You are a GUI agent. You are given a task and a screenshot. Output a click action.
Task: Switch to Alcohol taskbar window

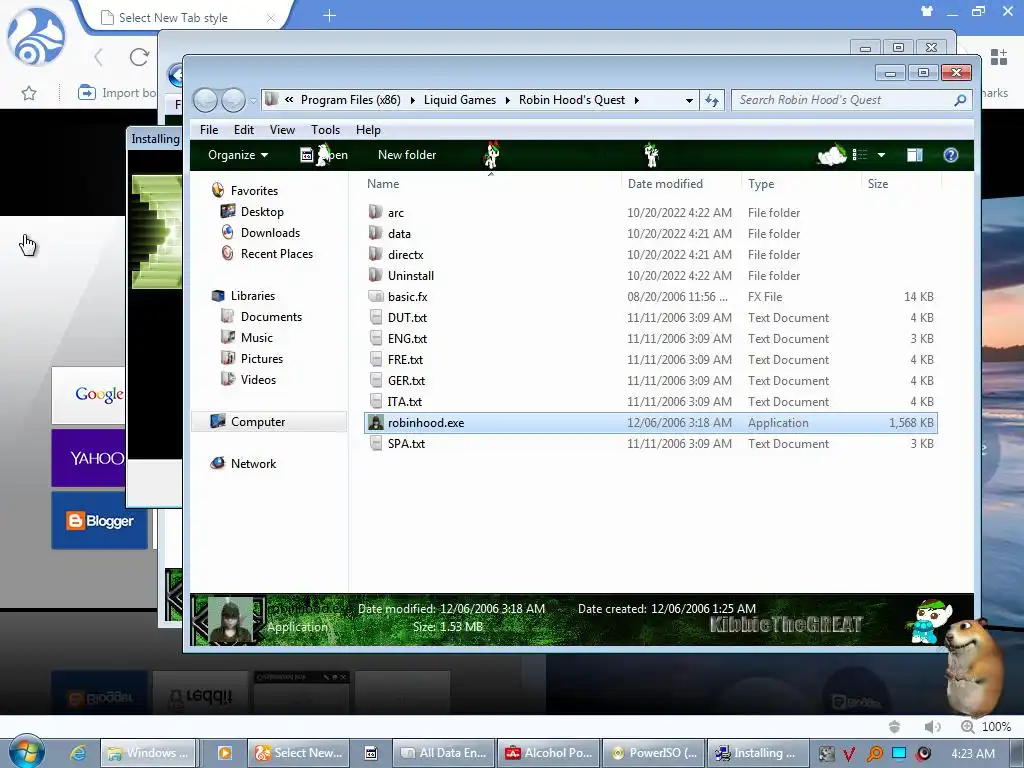[x=548, y=753]
